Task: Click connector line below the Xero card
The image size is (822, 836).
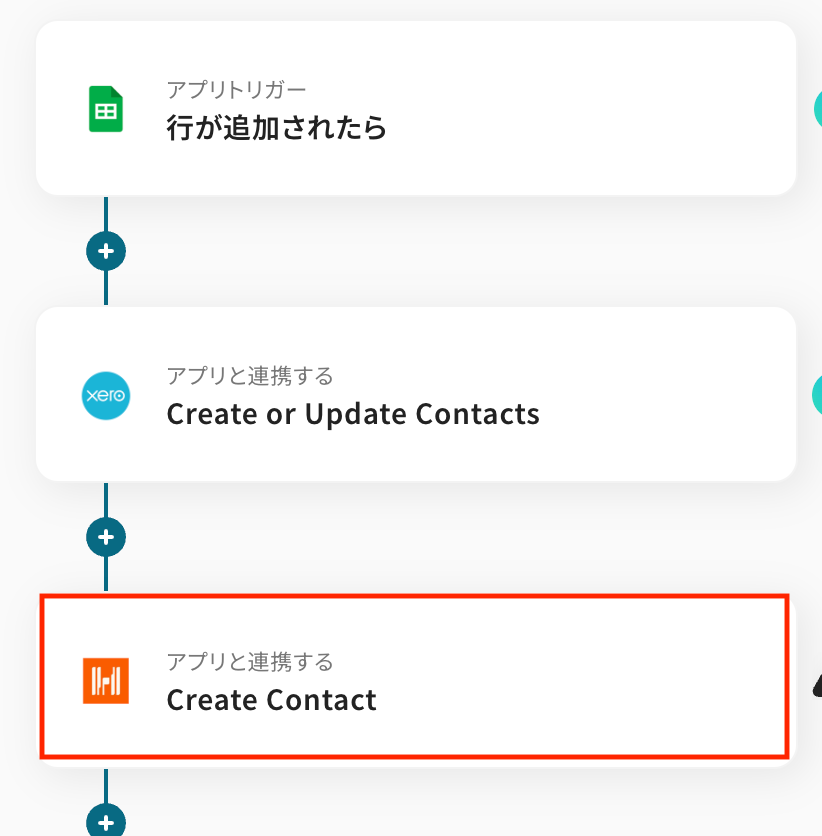Action: 106,500
